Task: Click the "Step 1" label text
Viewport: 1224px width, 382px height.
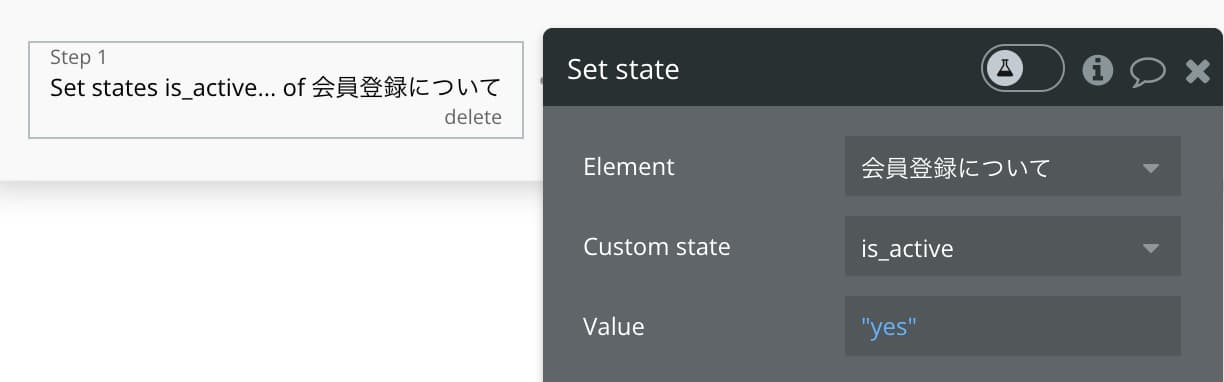Action: click(x=78, y=58)
